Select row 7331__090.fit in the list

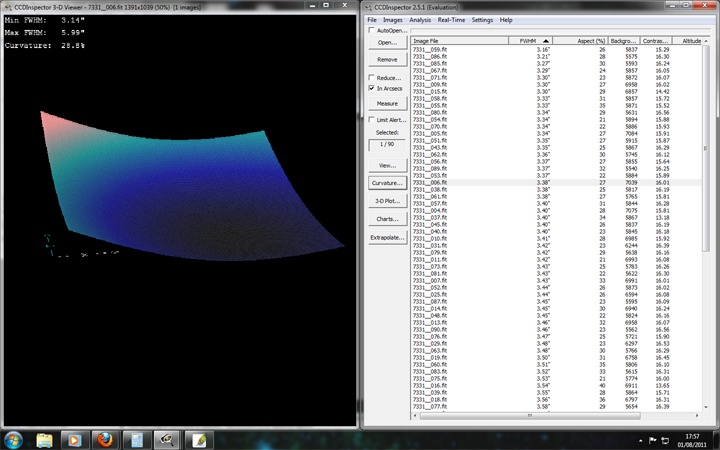(556, 329)
